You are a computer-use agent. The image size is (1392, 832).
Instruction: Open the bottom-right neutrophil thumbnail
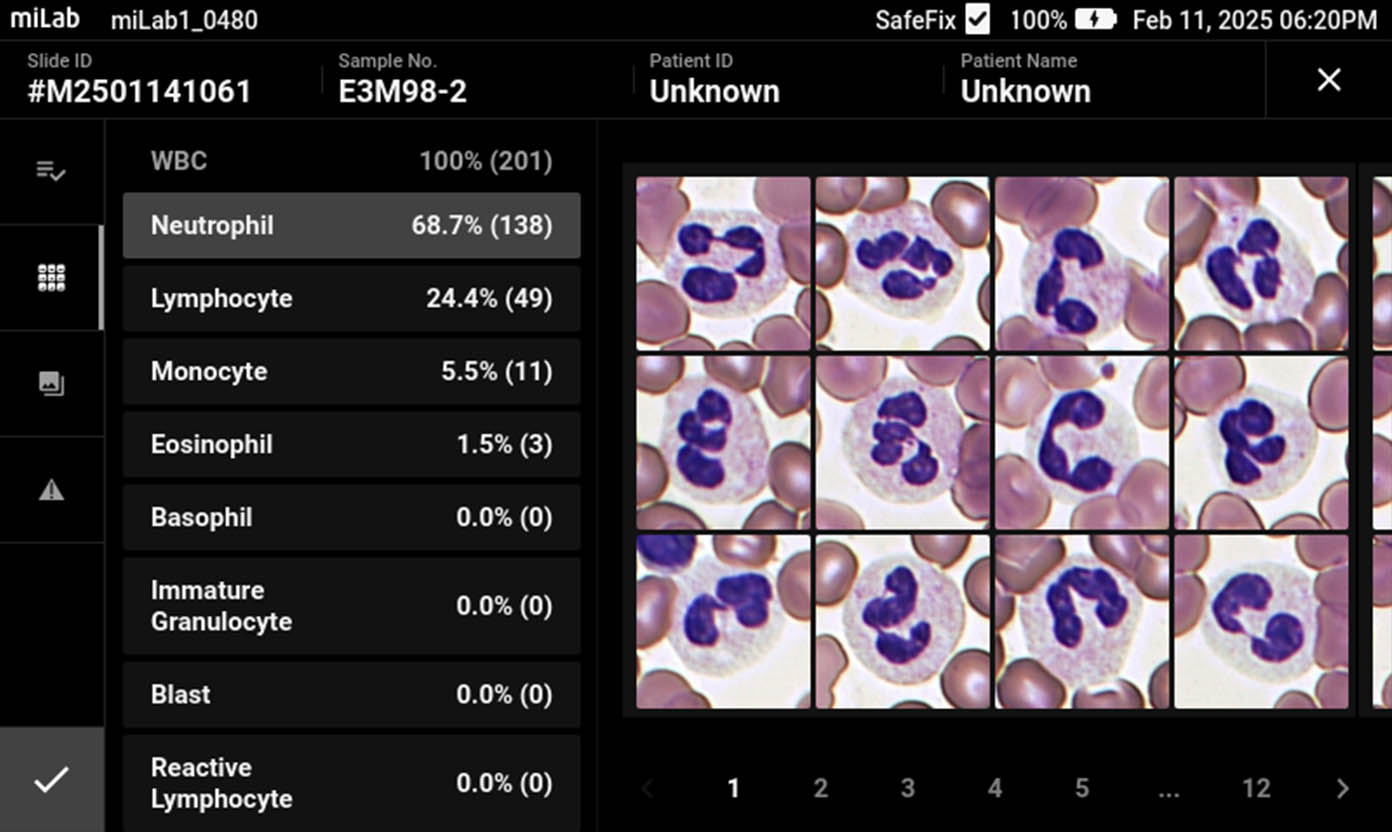tap(1261, 621)
